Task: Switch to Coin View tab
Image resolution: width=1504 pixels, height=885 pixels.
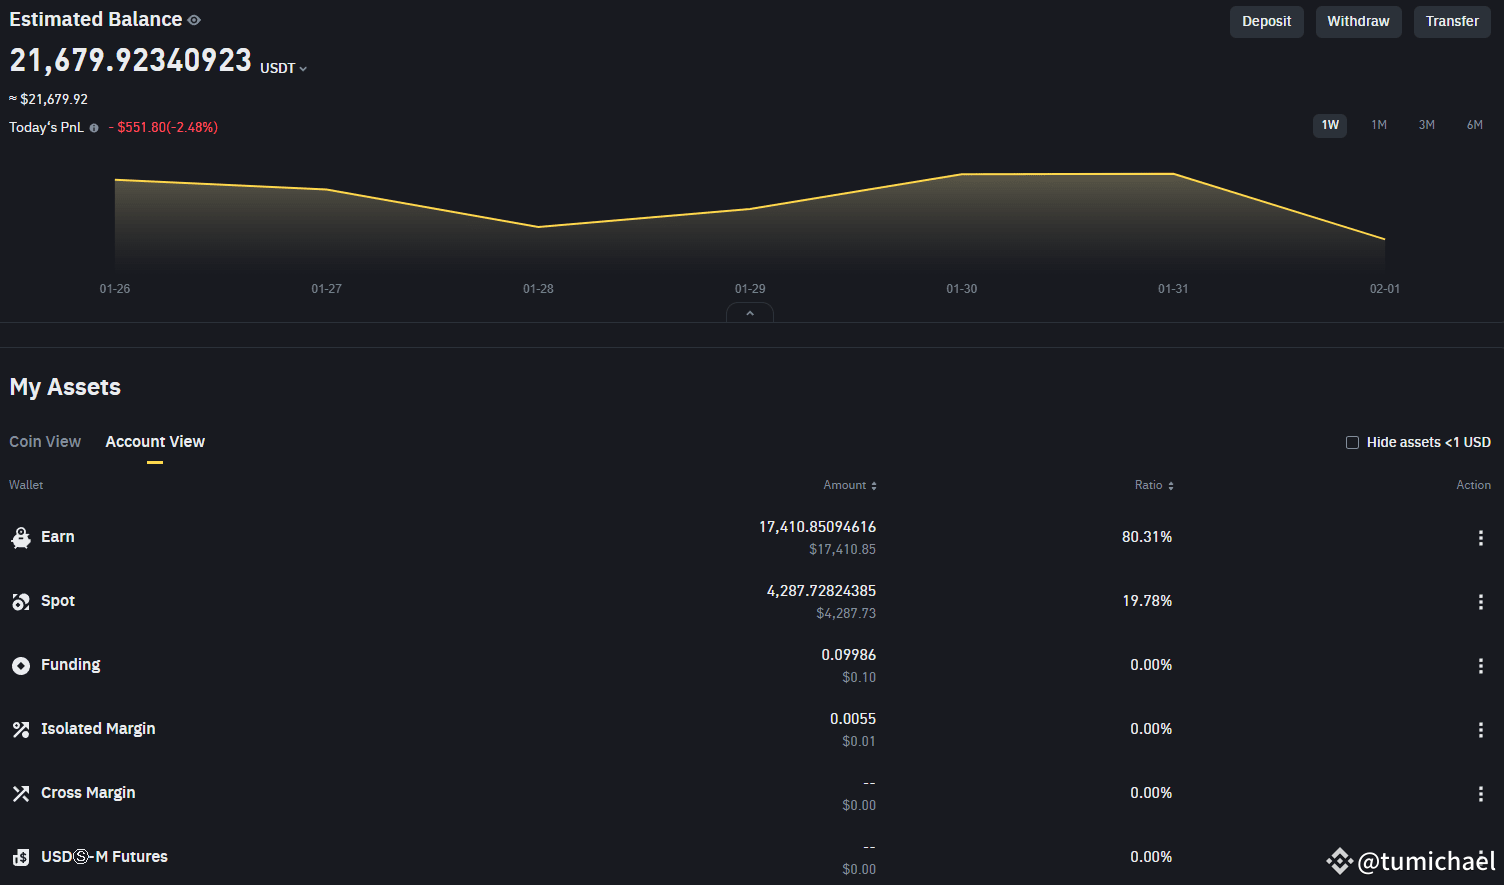Action: [x=45, y=441]
